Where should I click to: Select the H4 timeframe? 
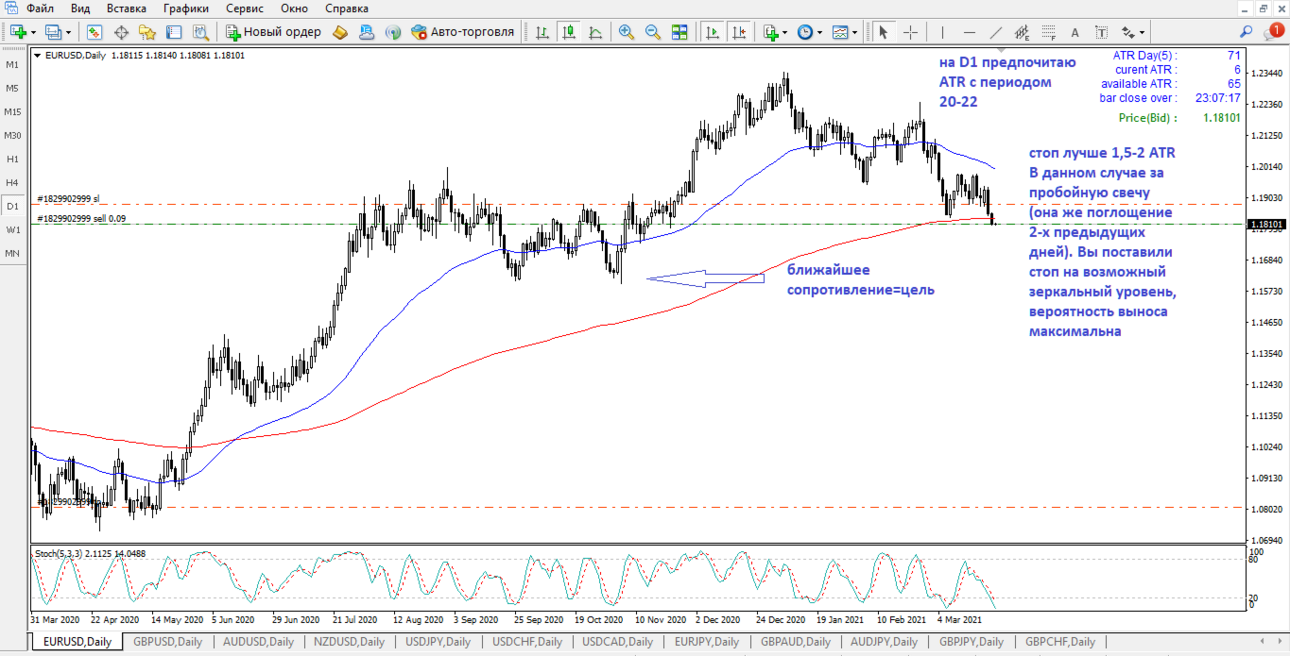[x=13, y=182]
